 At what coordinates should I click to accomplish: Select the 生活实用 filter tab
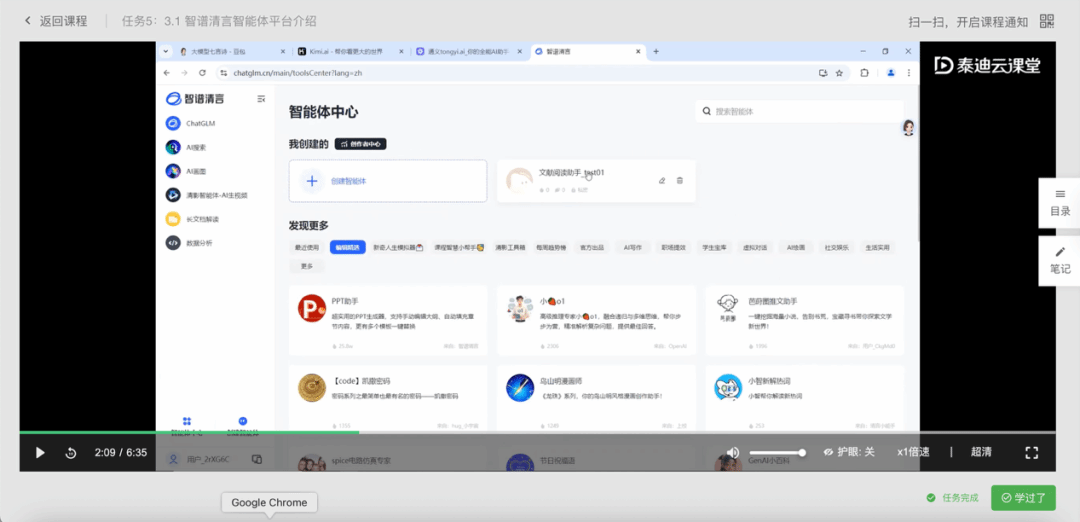pos(878,247)
